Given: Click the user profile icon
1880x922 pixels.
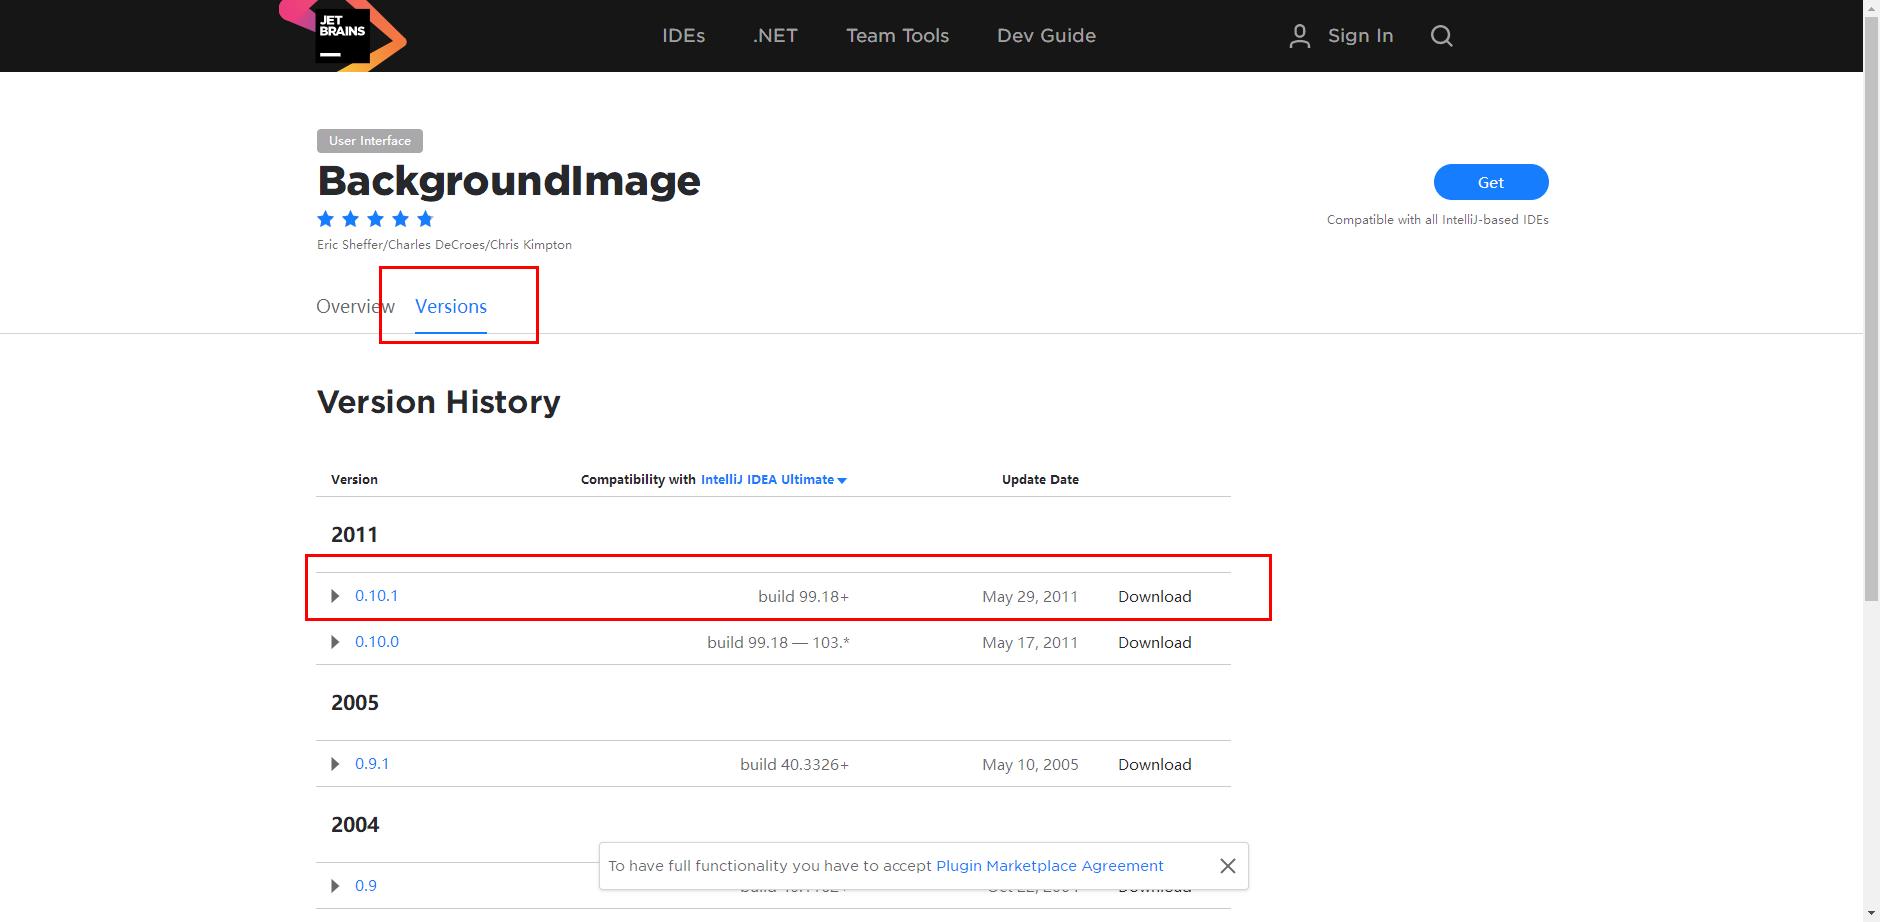Looking at the screenshot, I should click(x=1299, y=36).
